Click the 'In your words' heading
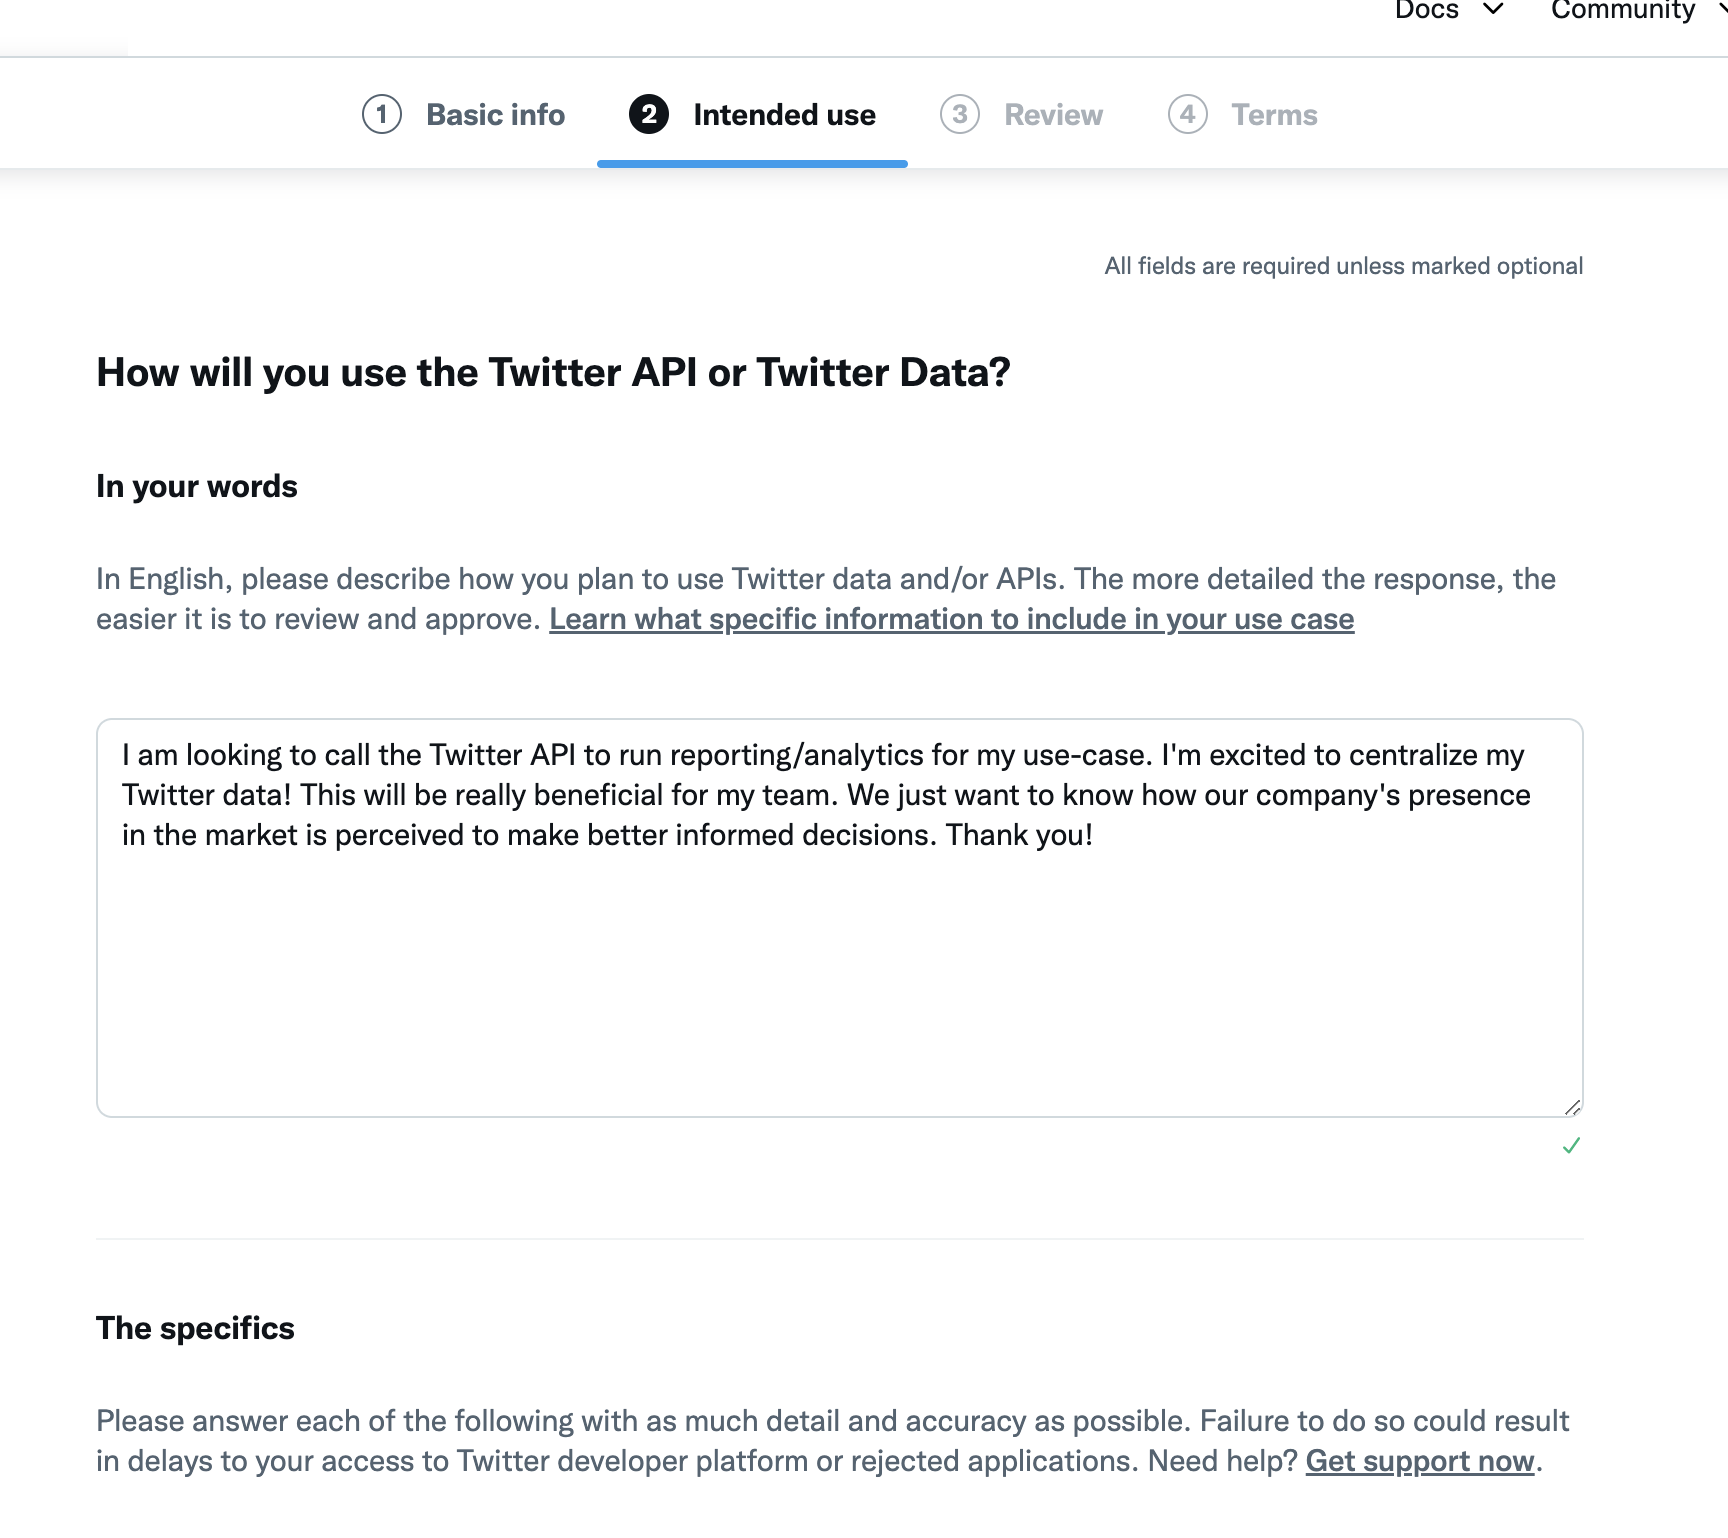Viewport: 1728px width, 1538px height. pyautogui.click(x=197, y=486)
